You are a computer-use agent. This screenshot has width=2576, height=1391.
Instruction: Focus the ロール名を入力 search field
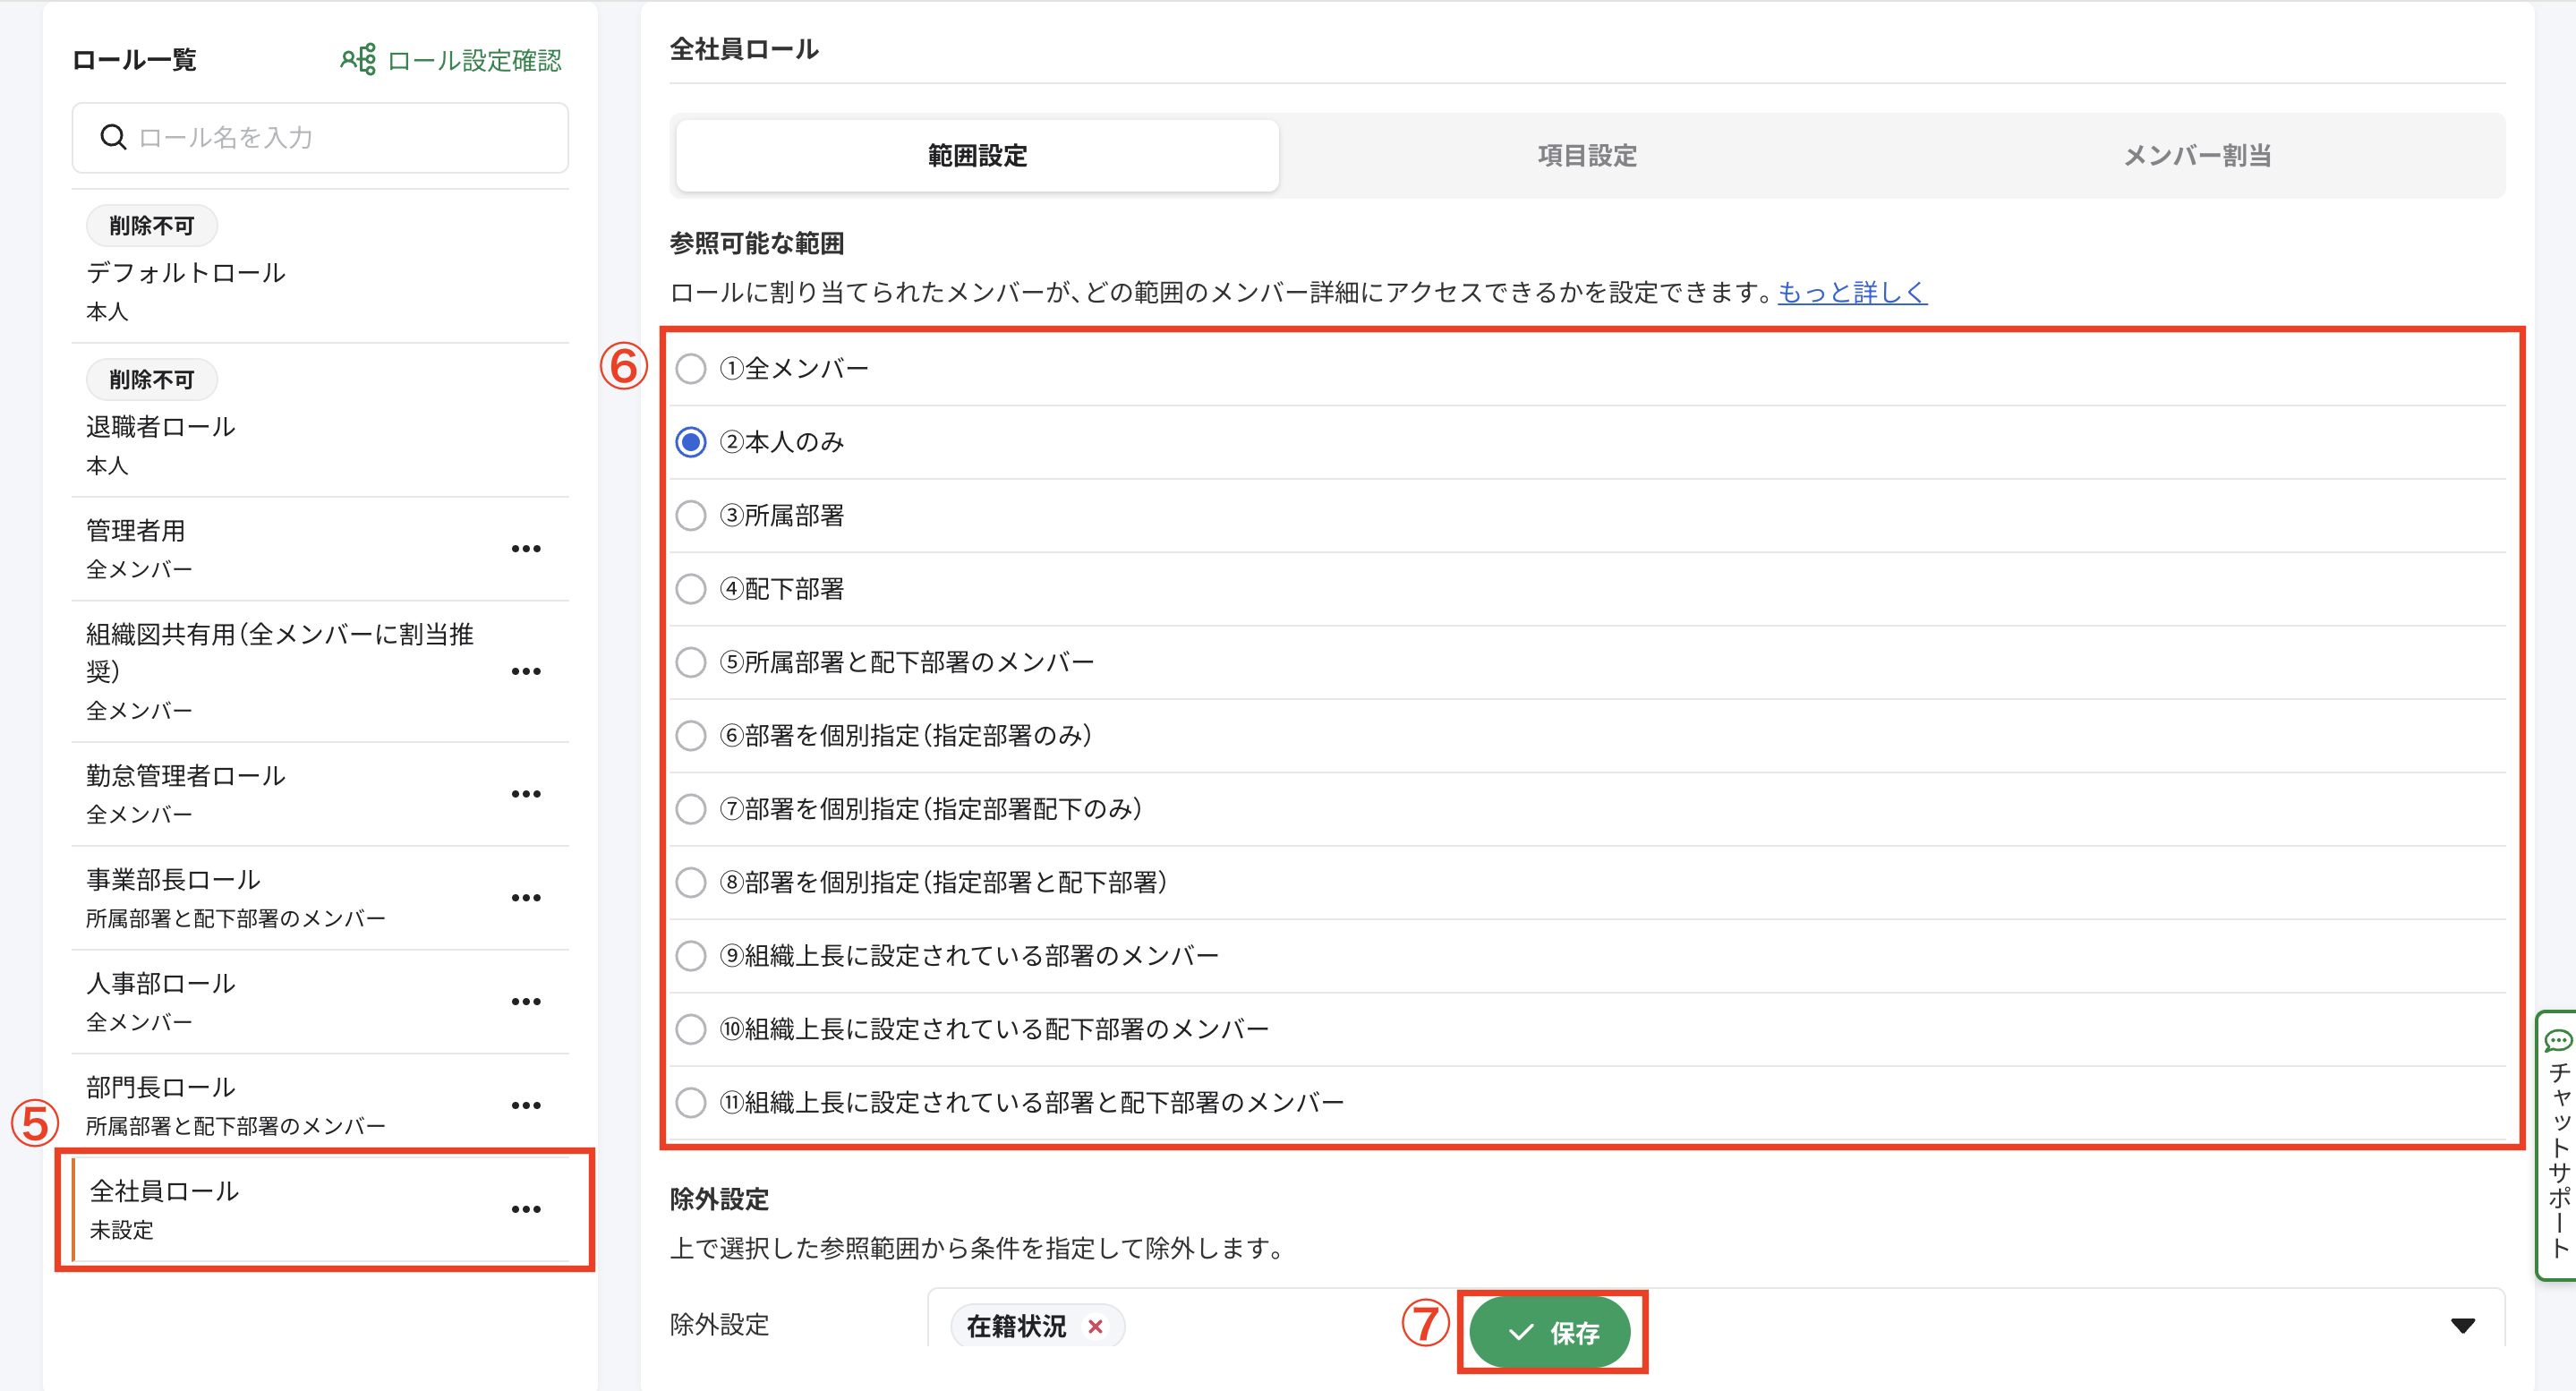(320, 138)
